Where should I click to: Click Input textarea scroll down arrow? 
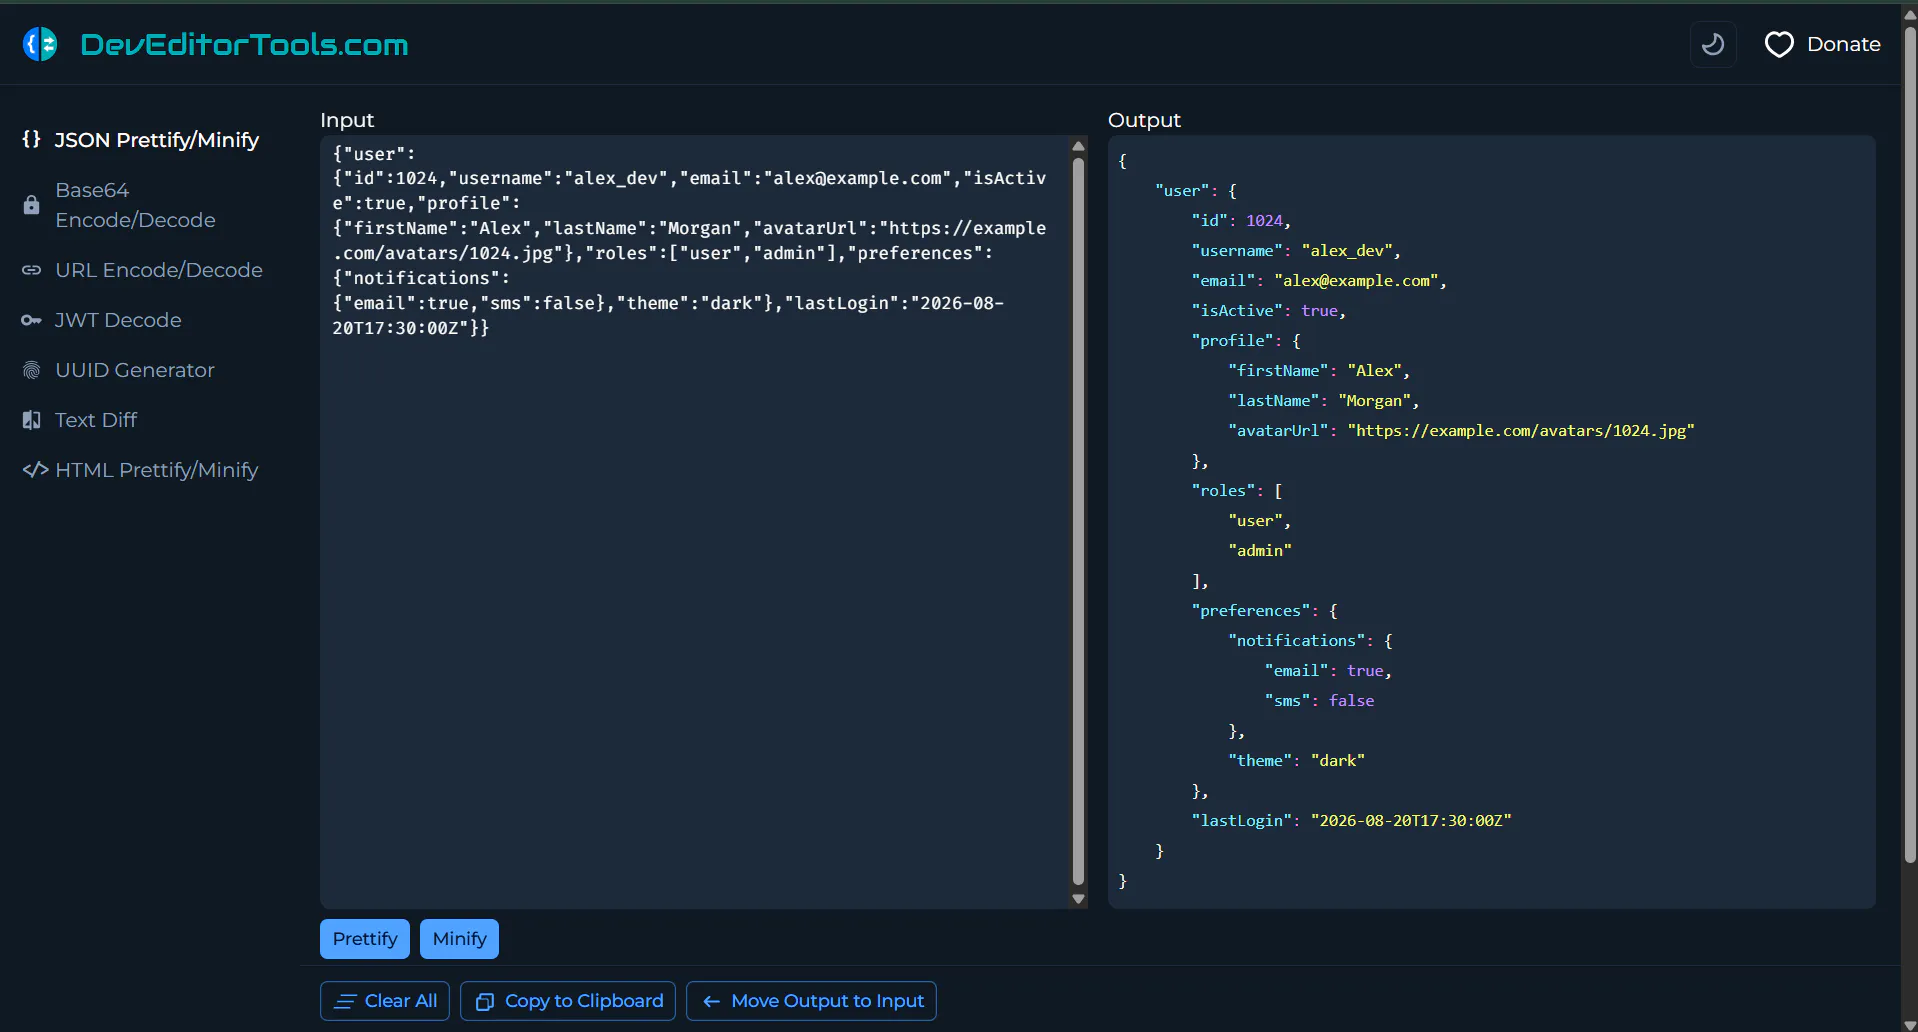tap(1078, 899)
